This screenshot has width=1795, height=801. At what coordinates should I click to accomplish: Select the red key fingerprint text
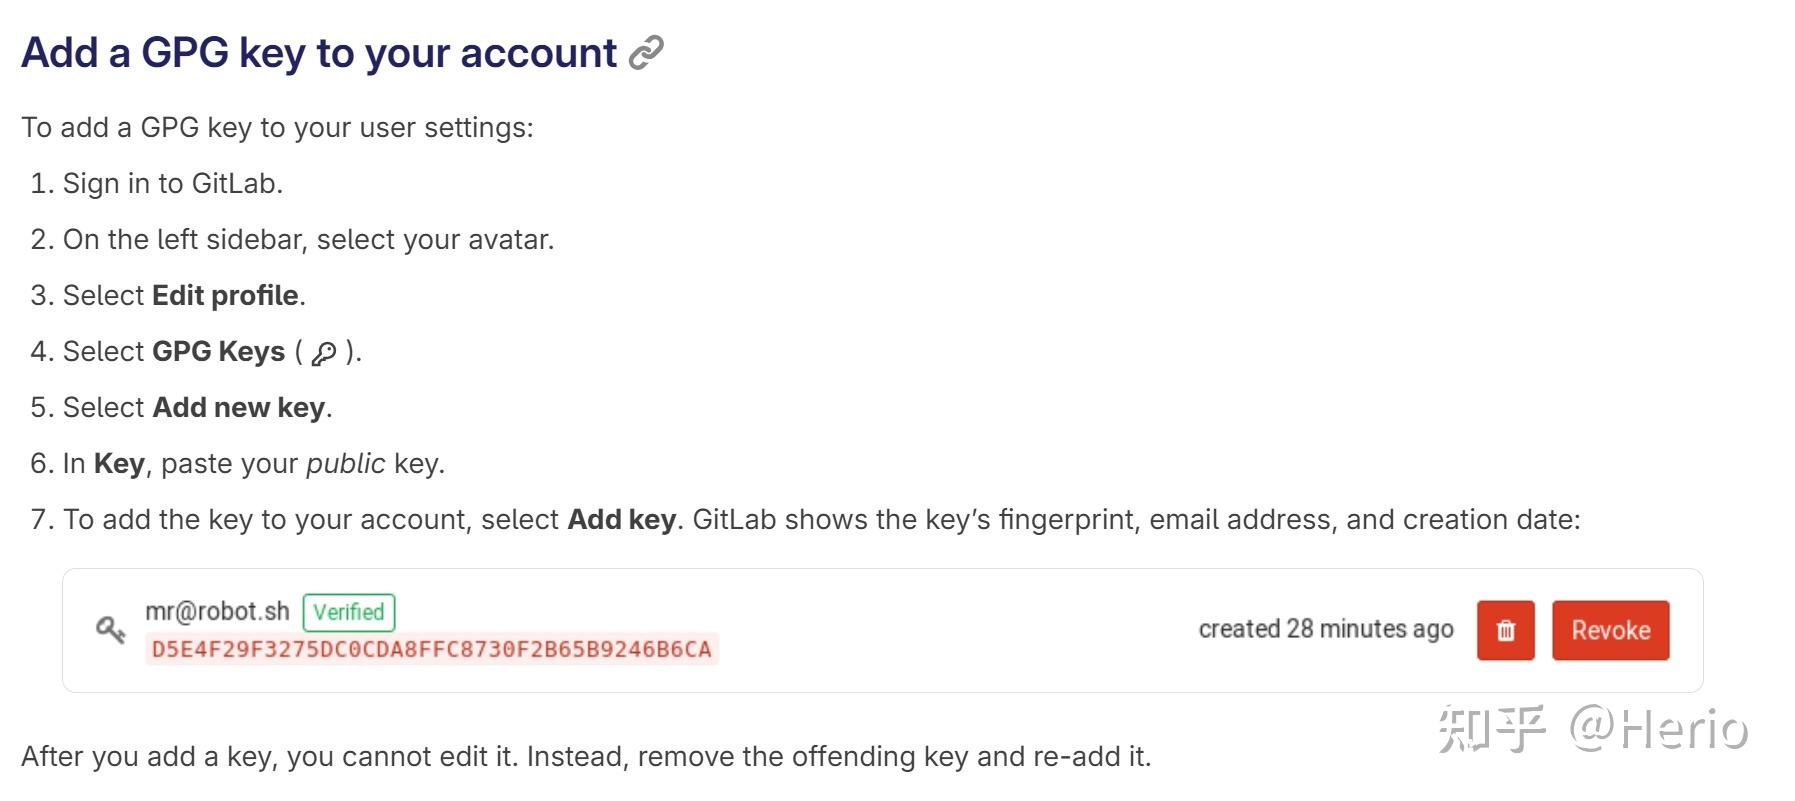point(431,650)
